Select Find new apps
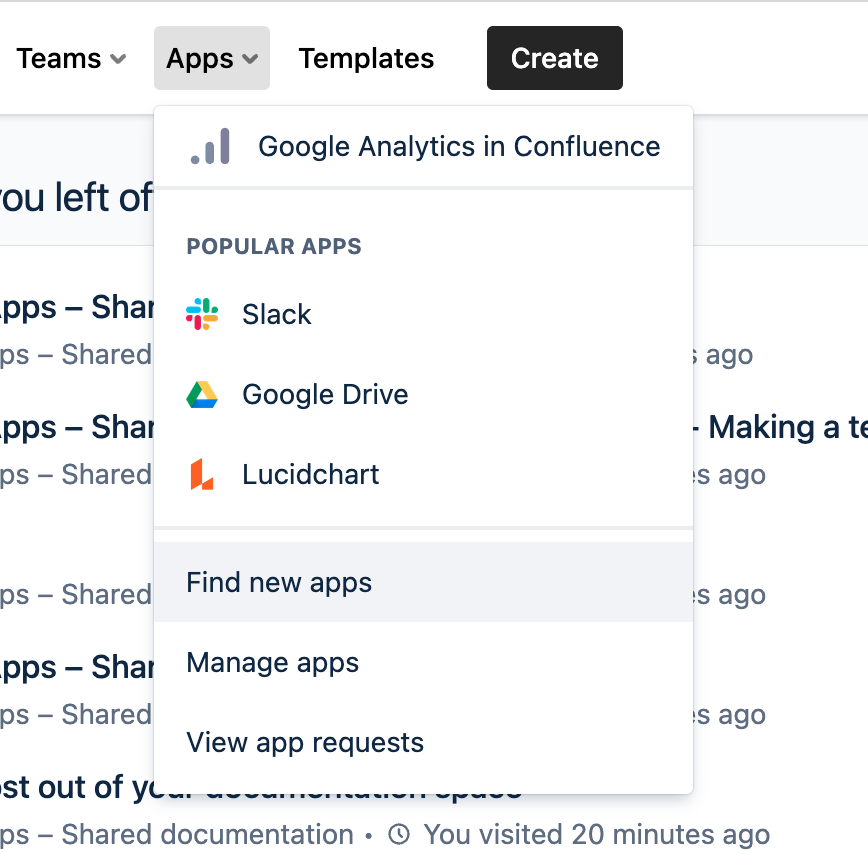 click(x=279, y=582)
